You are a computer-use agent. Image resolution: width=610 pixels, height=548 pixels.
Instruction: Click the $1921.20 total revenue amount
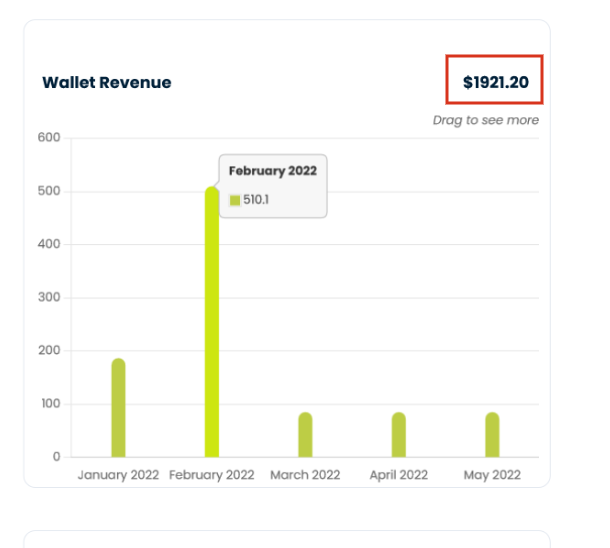496,82
